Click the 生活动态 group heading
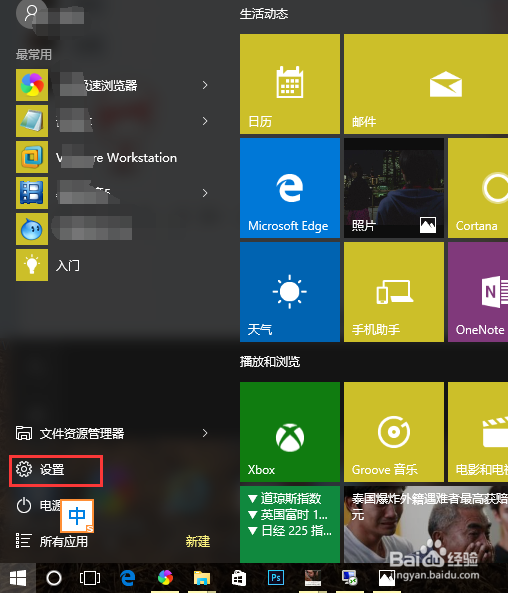This screenshot has height=593, width=508. click(264, 14)
